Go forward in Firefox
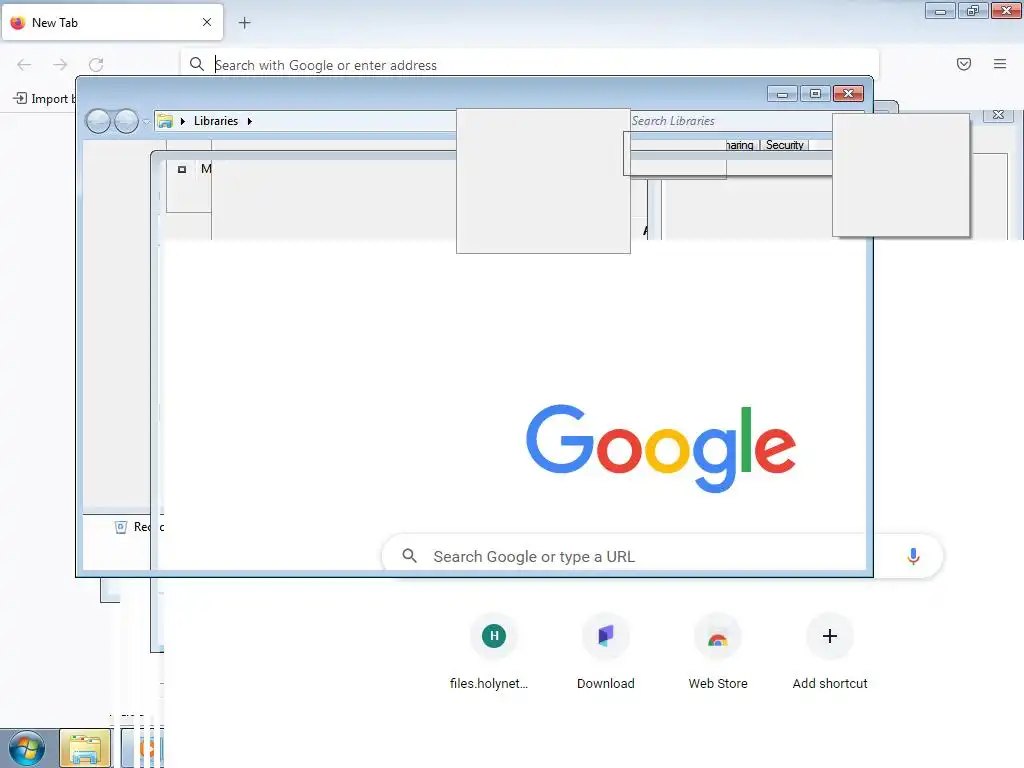The image size is (1024, 768). (x=60, y=64)
